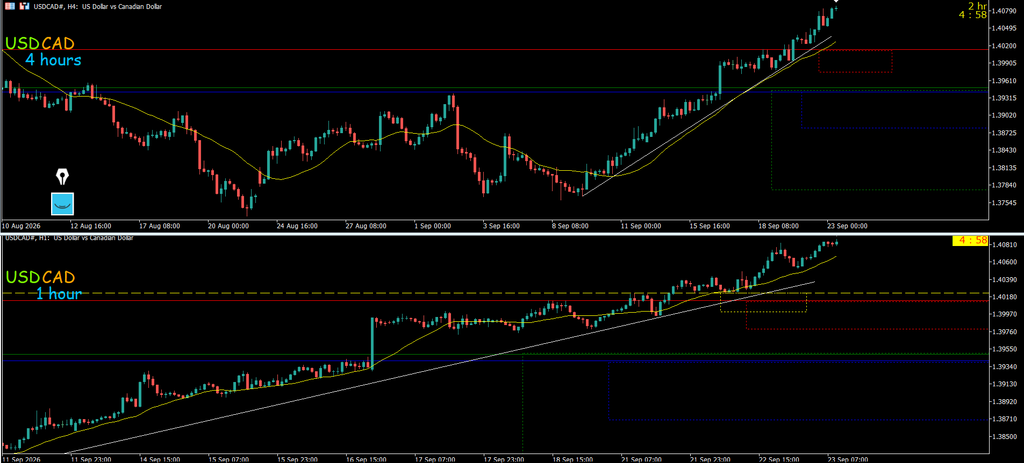The image size is (1024, 463).
Task: Click the USDCAD label in the H4 chart
Action: pos(40,44)
